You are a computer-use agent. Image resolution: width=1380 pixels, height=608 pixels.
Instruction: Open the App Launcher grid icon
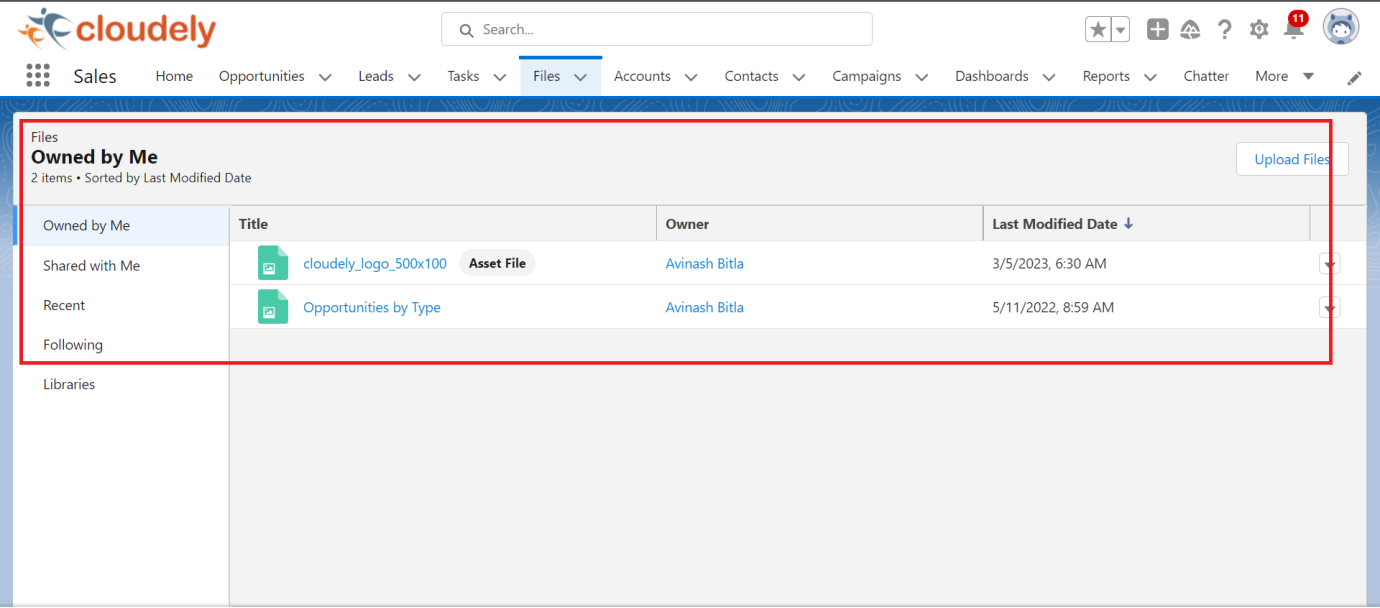point(38,76)
